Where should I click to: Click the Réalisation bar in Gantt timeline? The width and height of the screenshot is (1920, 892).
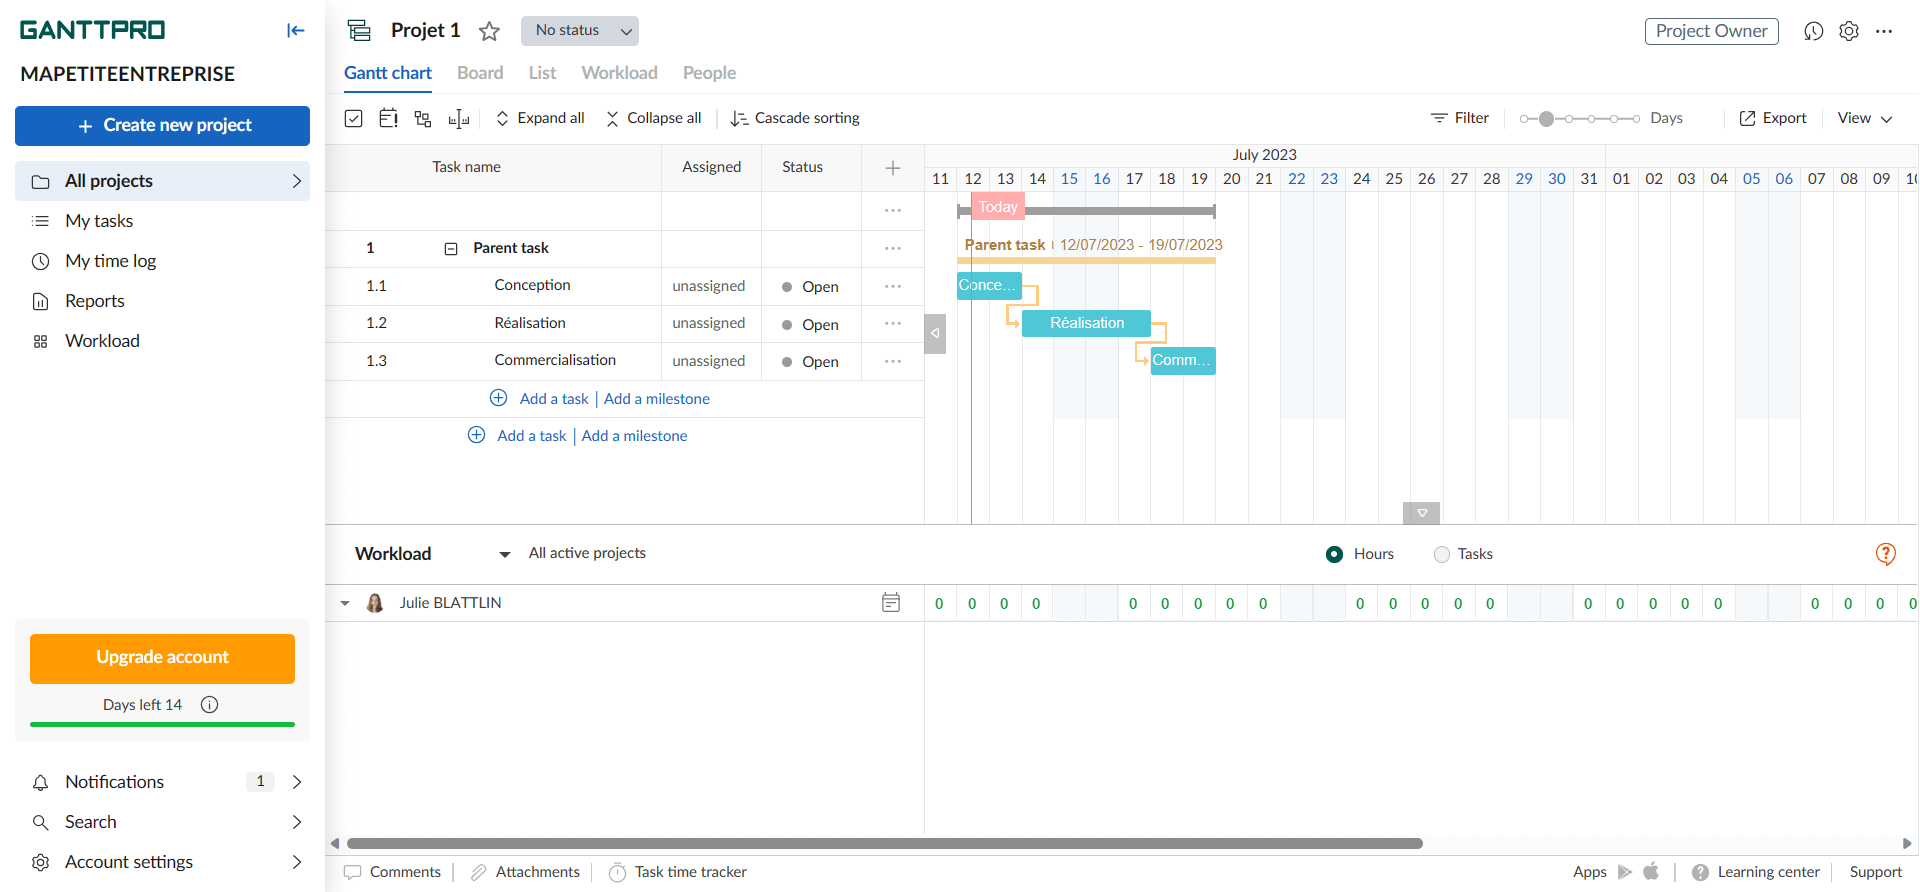pos(1086,323)
